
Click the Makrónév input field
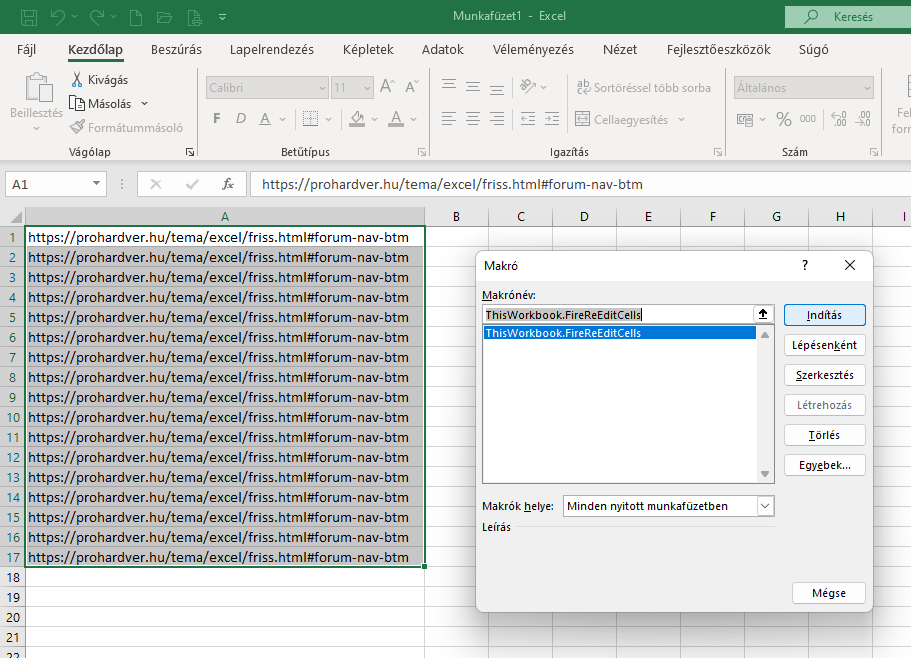click(x=617, y=315)
